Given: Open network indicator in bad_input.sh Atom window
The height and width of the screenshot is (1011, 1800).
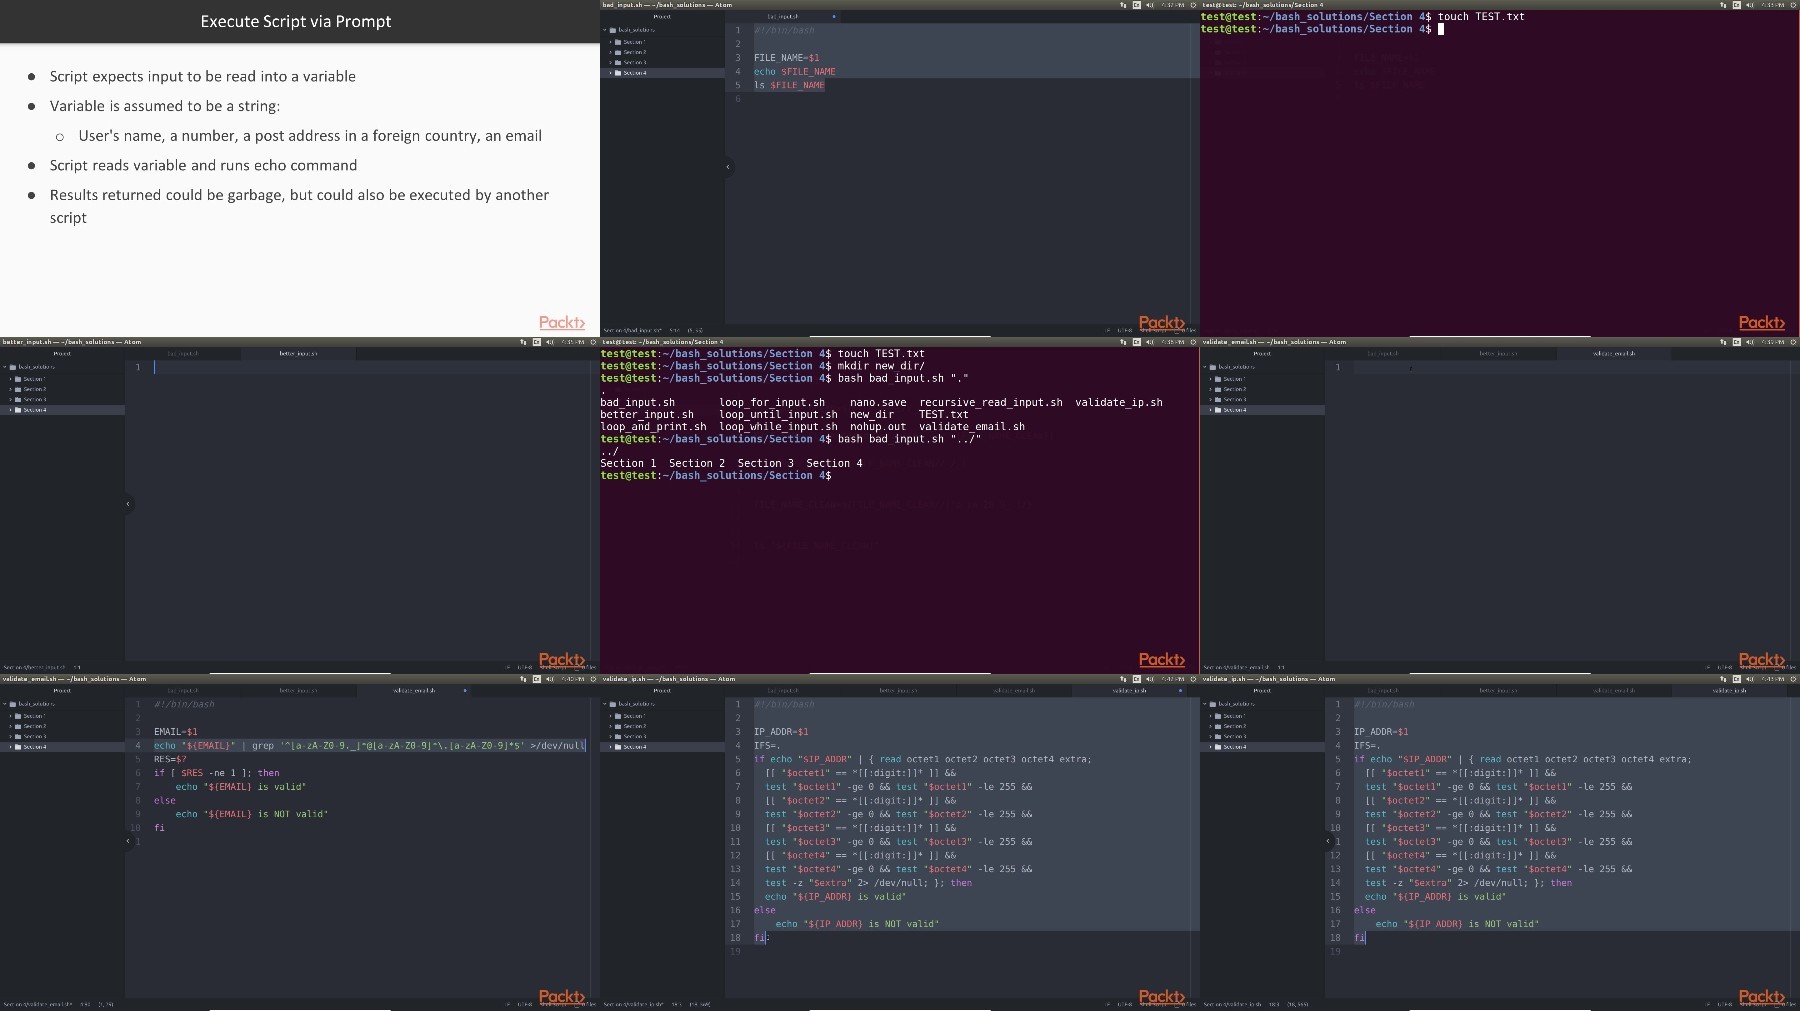Looking at the screenshot, I should [1123, 5].
